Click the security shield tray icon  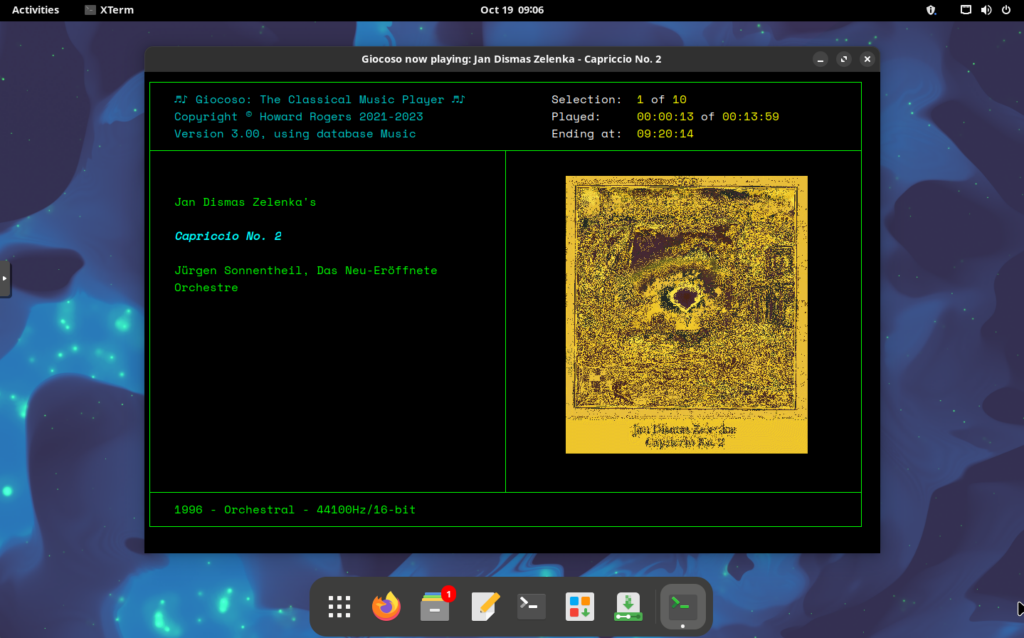coord(931,10)
